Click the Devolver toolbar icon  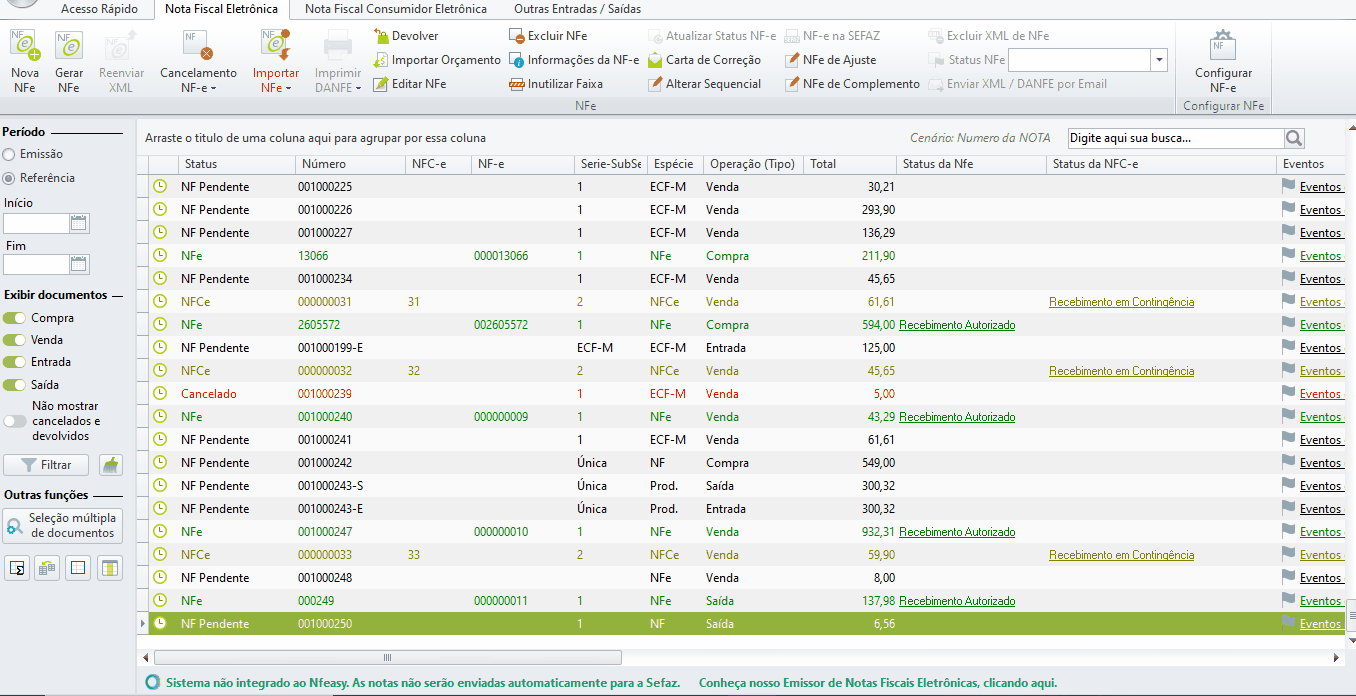(382, 36)
